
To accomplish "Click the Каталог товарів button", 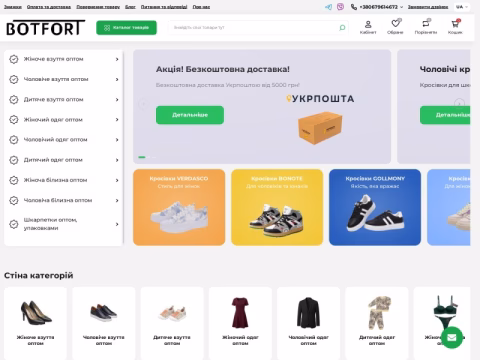I will click(x=126, y=28).
